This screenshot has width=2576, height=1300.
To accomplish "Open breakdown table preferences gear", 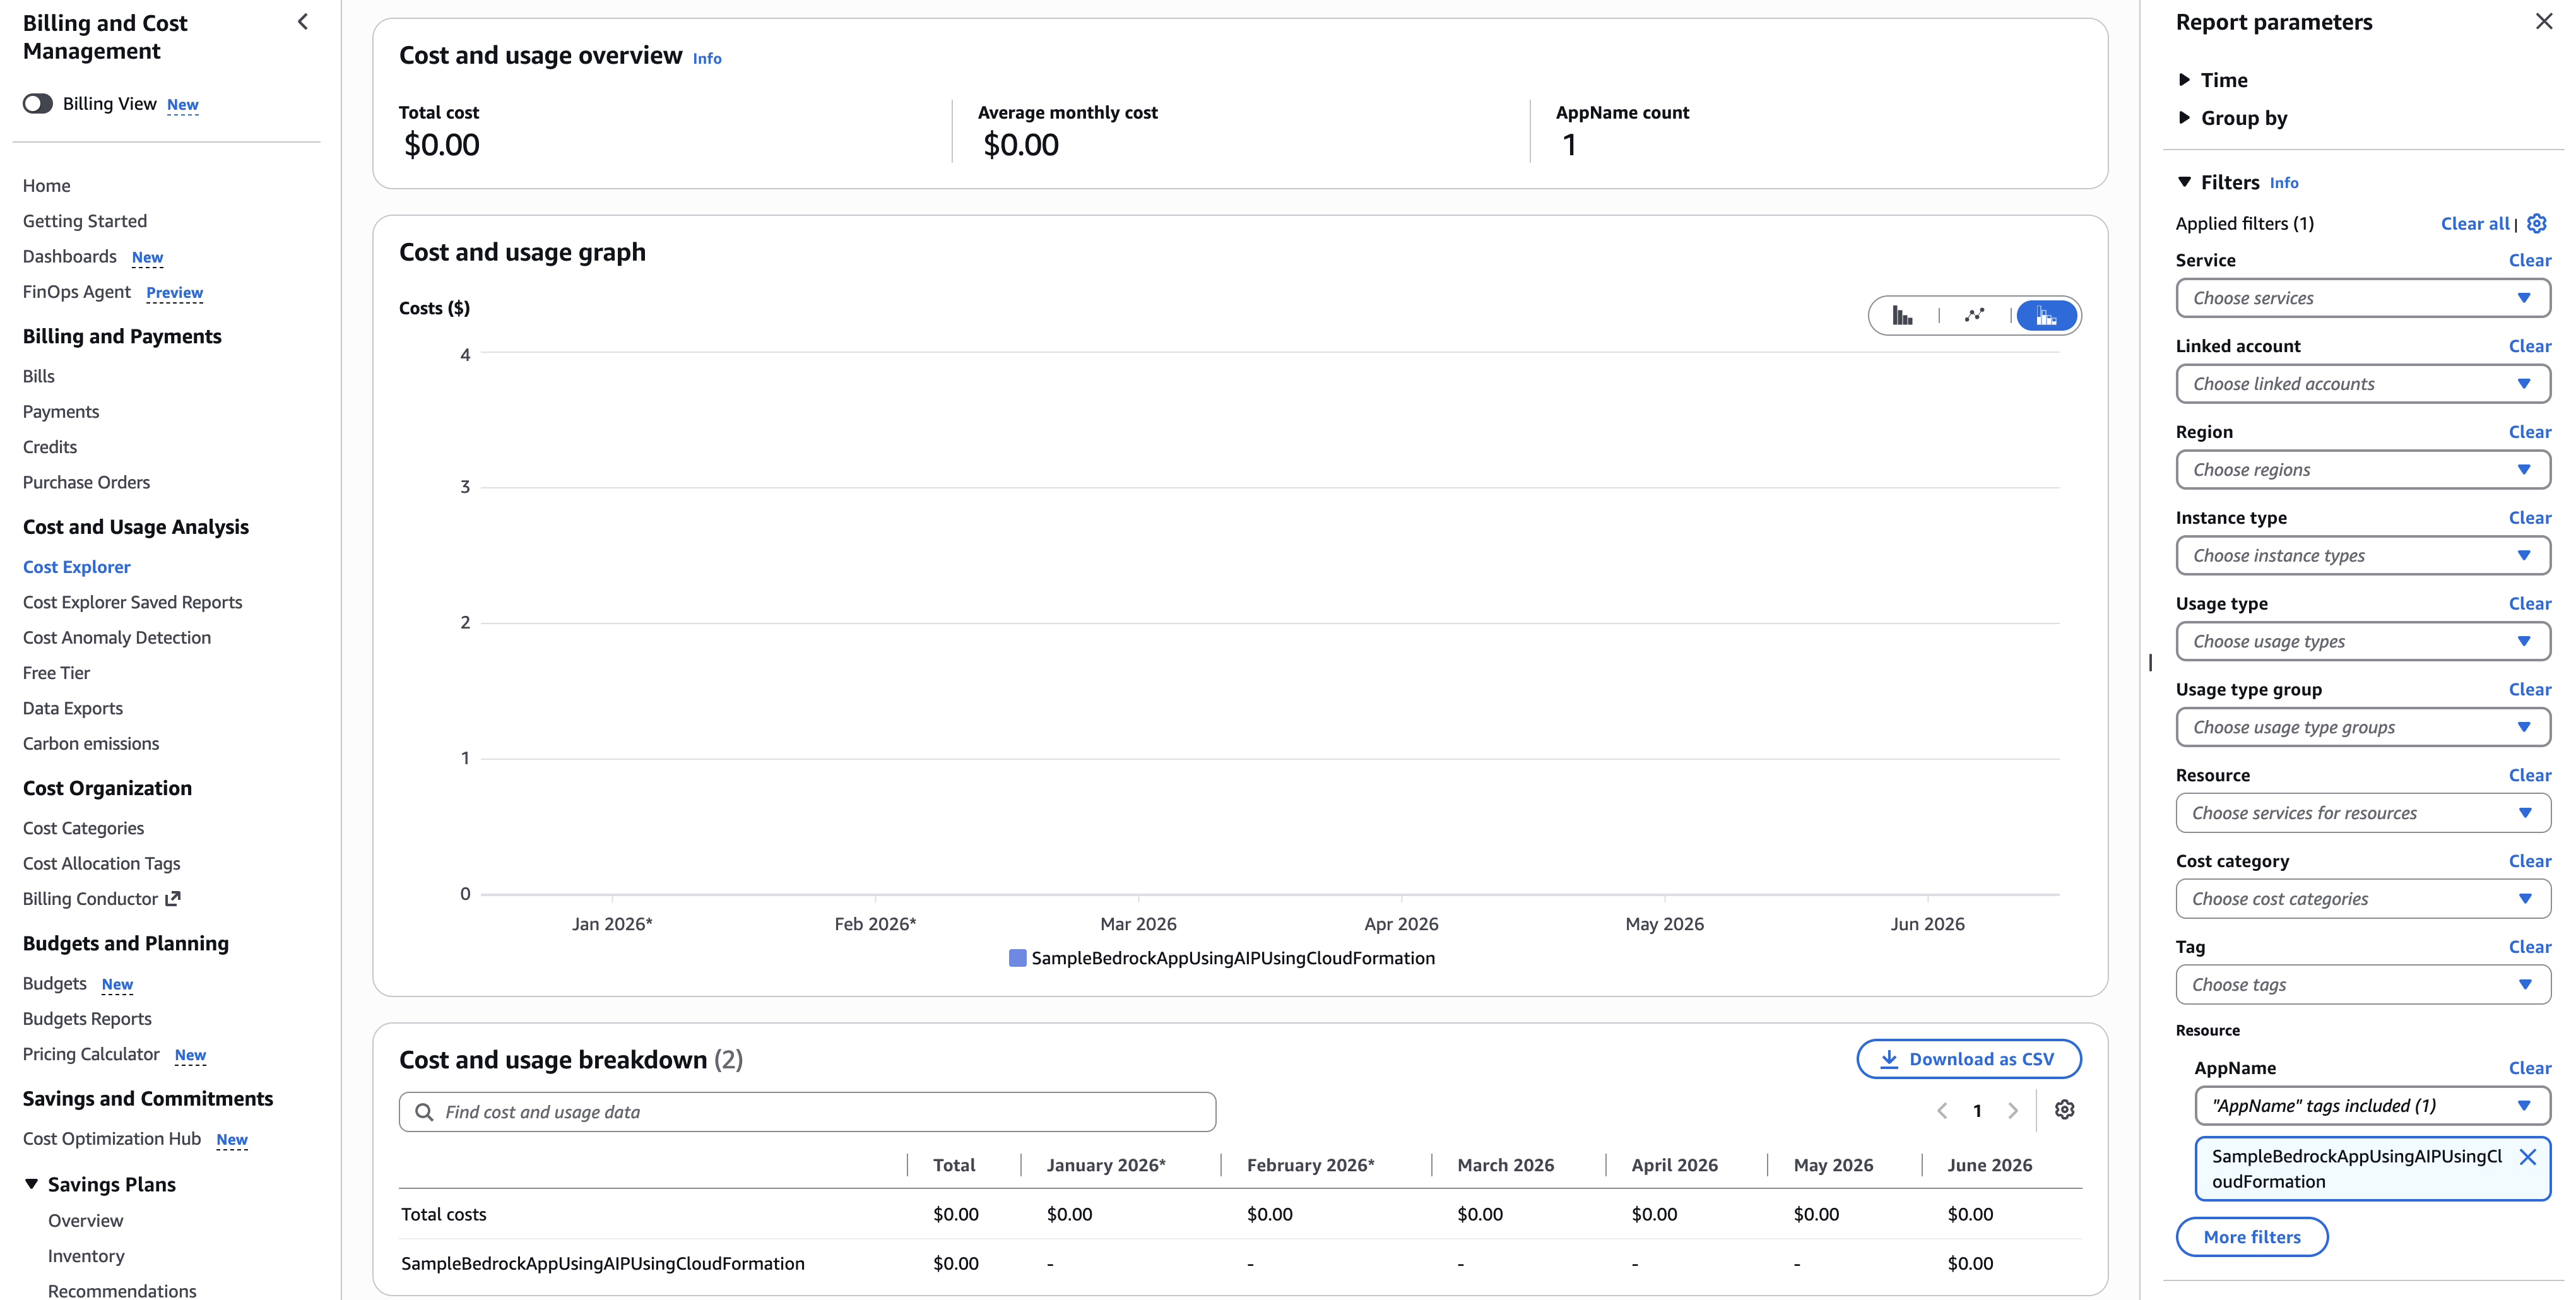I will pos(2064,1110).
